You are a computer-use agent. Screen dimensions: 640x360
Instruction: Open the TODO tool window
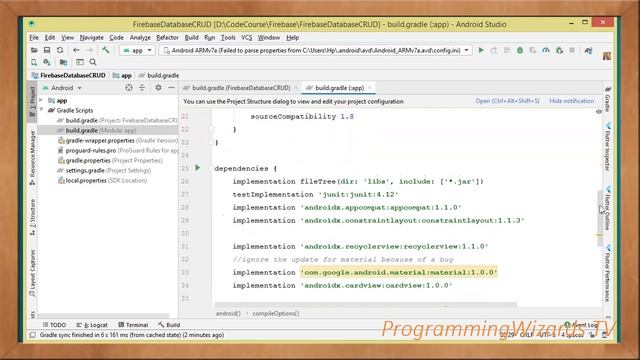(54, 325)
